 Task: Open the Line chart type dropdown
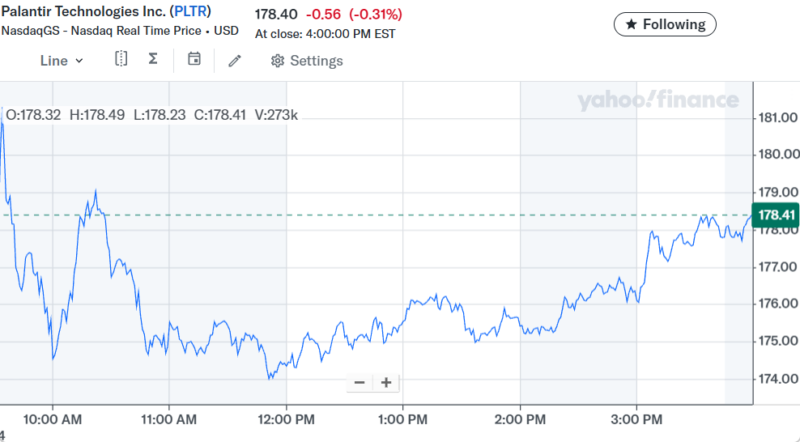pos(61,60)
